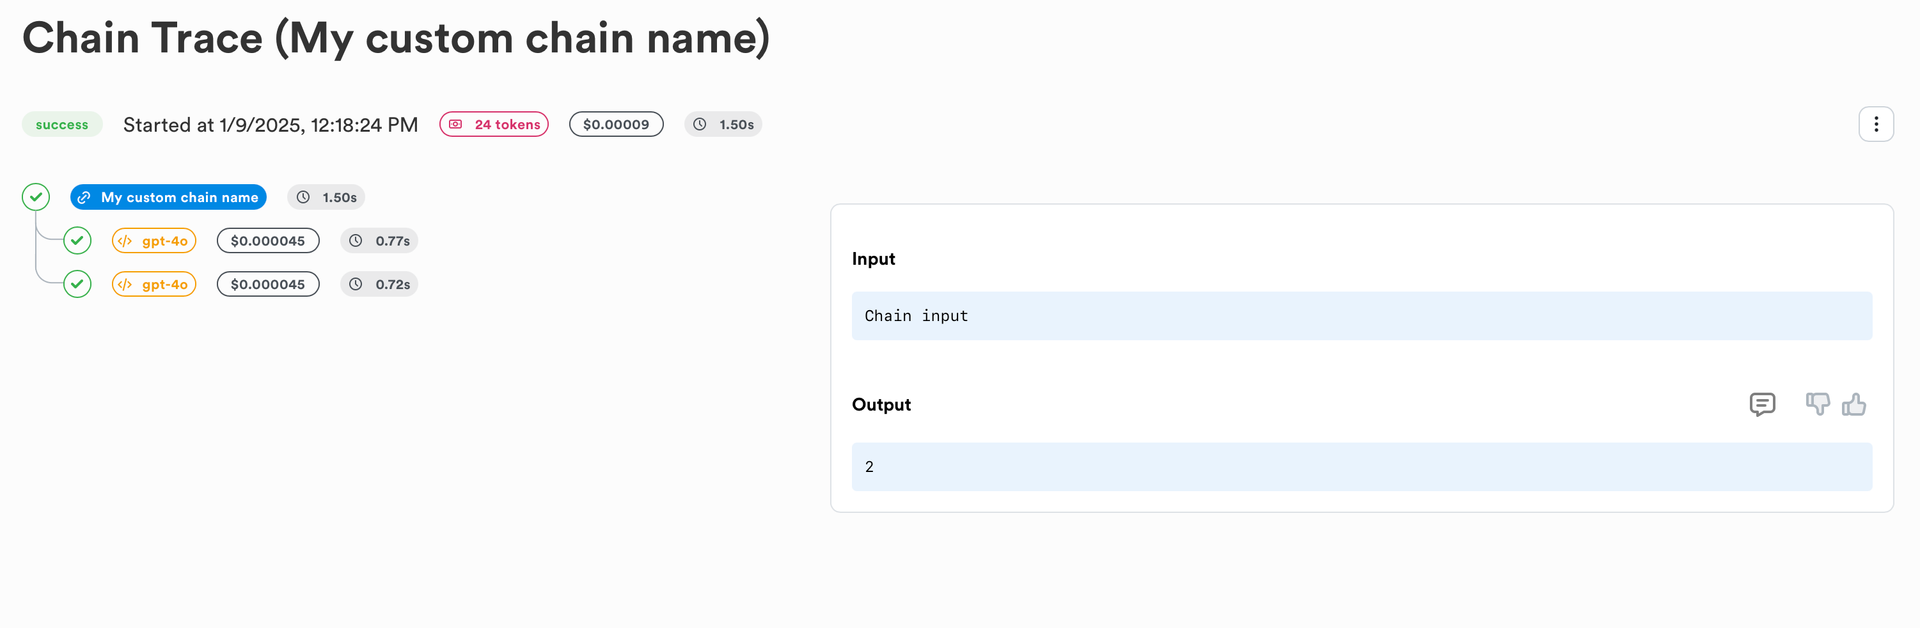
Task: Select the first gpt-4o span badge
Action: (154, 241)
